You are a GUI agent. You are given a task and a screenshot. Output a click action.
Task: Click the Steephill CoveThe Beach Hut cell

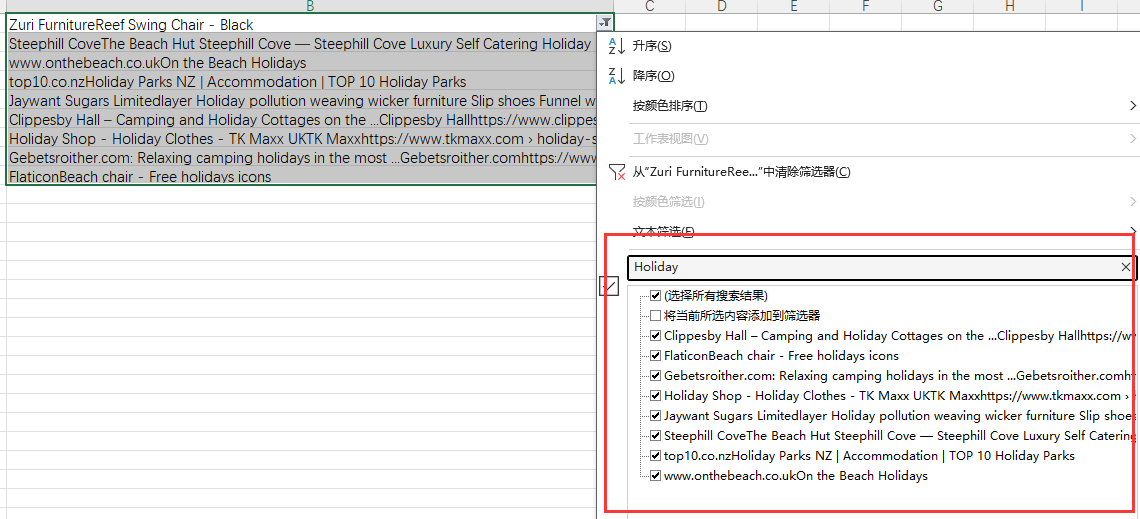pyautogui.click(x=301, y=44)
